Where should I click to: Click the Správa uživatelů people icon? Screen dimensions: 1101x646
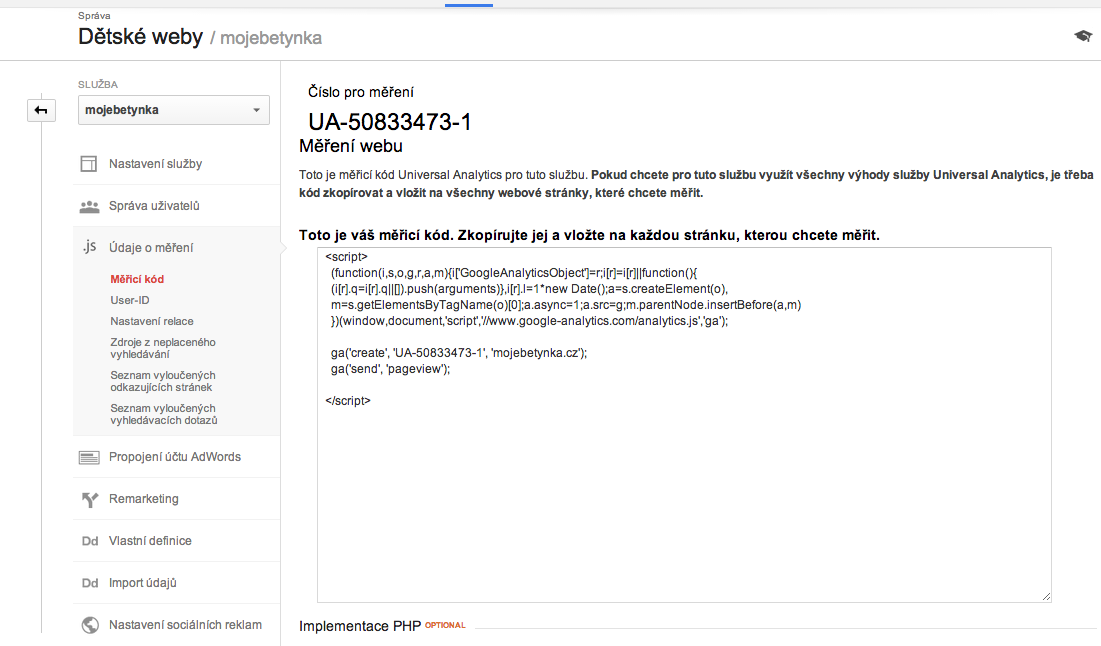90,207
